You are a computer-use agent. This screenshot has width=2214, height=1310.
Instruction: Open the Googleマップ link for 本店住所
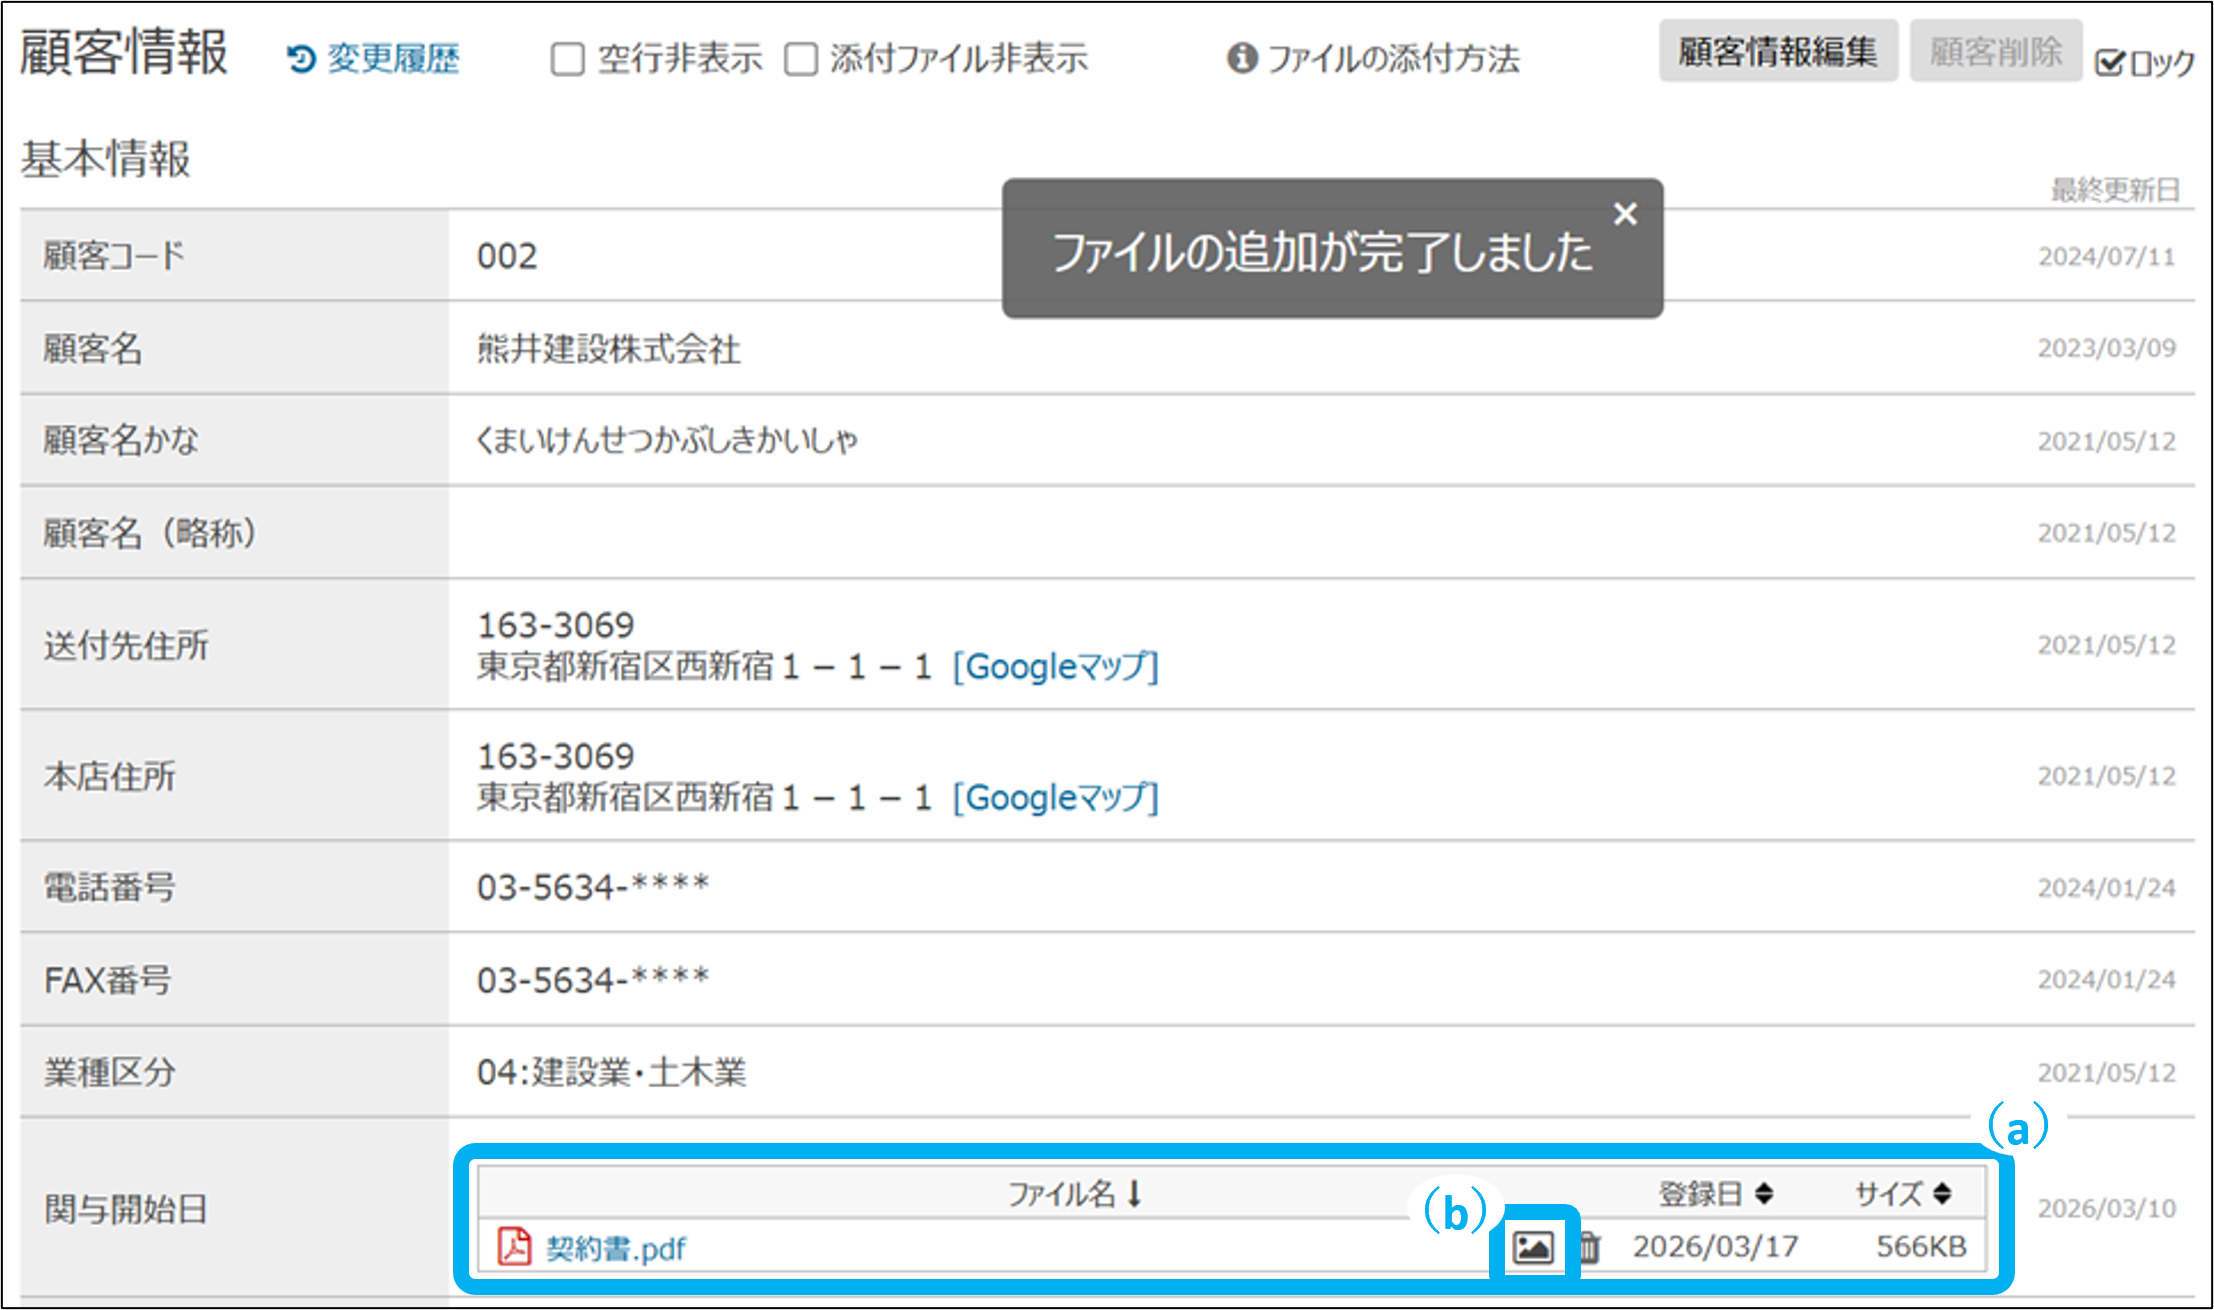point(1055,797)
